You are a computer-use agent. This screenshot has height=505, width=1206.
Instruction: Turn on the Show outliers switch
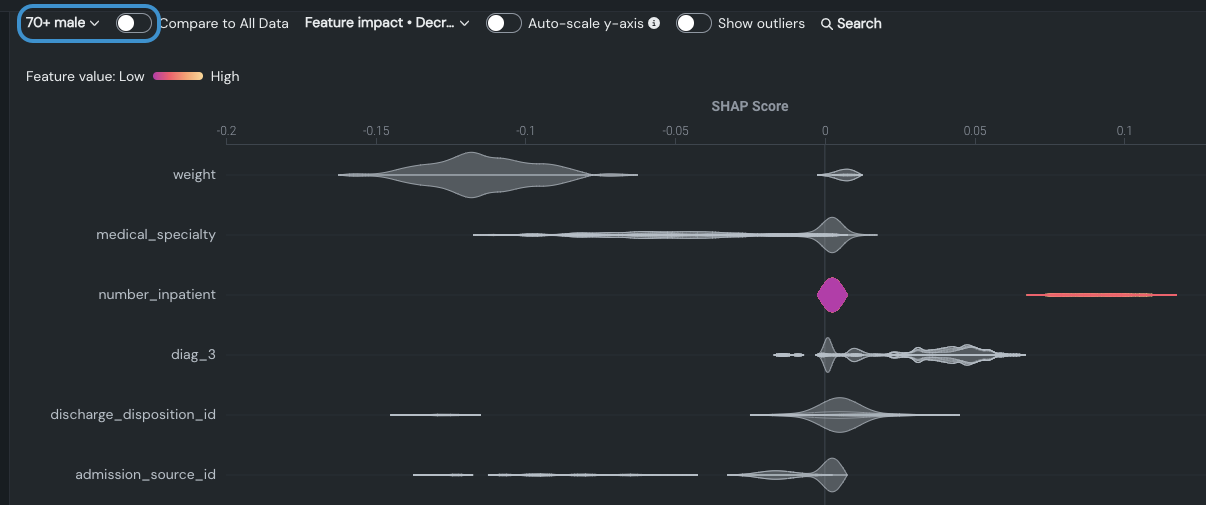[693, 23]
